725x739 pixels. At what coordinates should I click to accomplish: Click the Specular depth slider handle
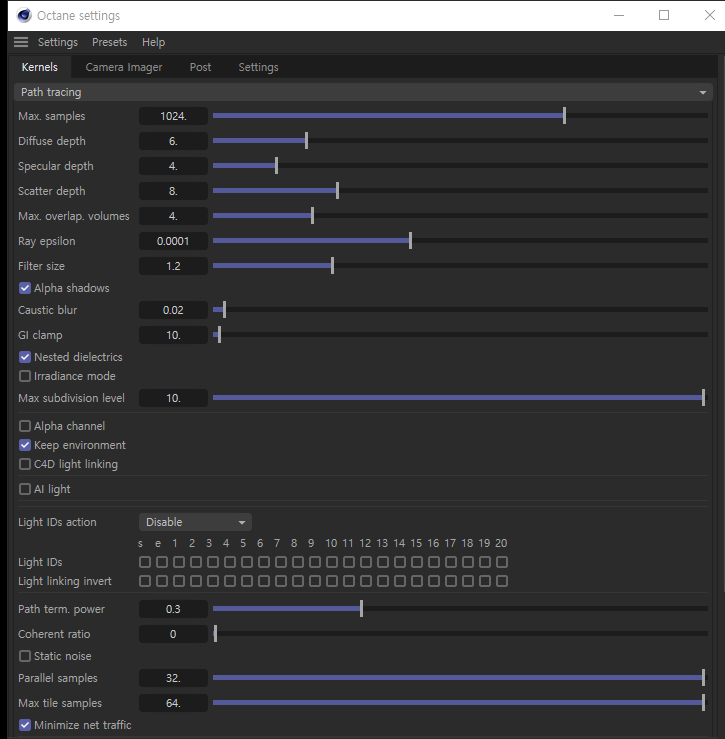[276, 165]
